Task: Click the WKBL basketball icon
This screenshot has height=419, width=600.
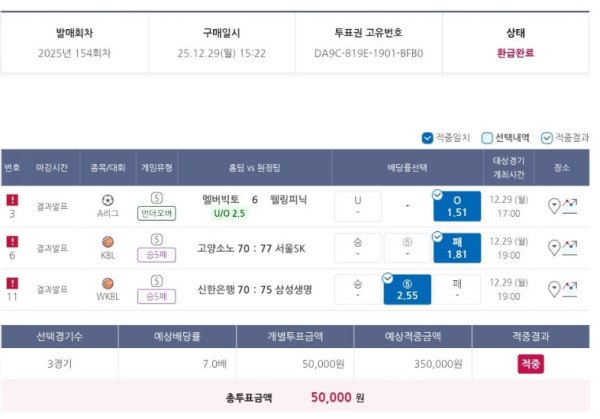Action: click(x=108, y=283)
